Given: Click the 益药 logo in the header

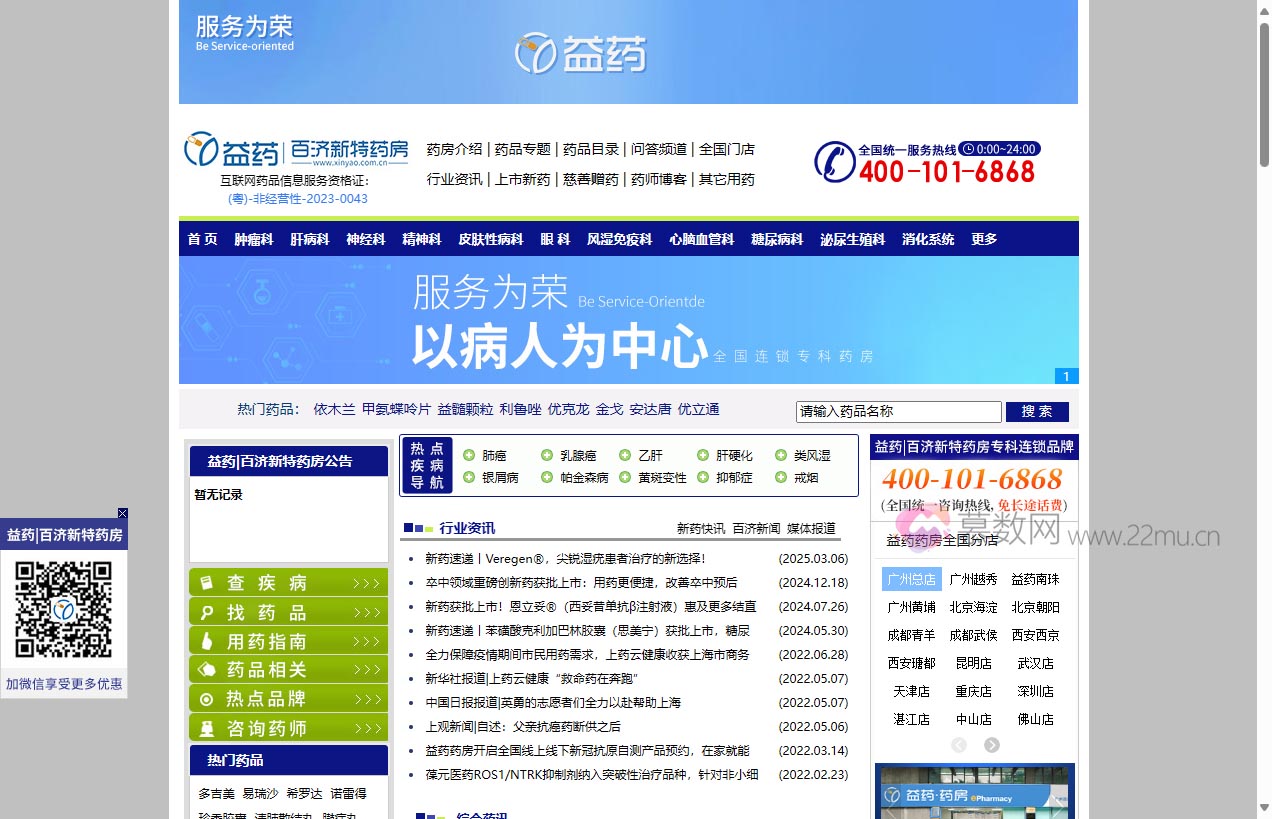Looking at the screenshot, I should pos(232,151).
